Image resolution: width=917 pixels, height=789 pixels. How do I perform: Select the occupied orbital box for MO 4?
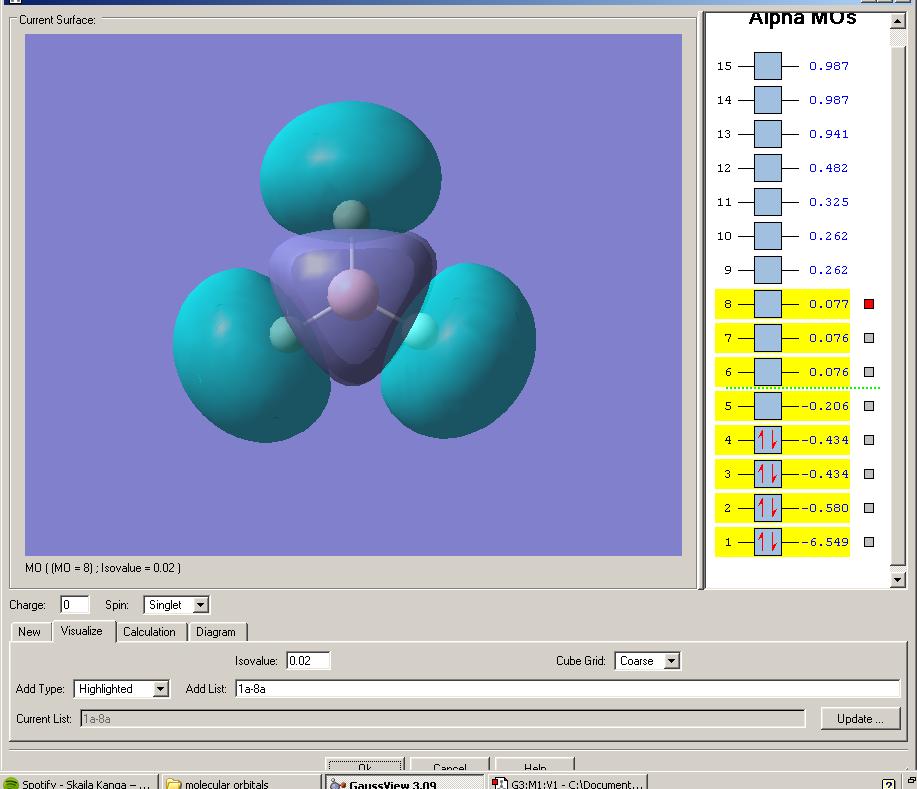pos(767,440)
